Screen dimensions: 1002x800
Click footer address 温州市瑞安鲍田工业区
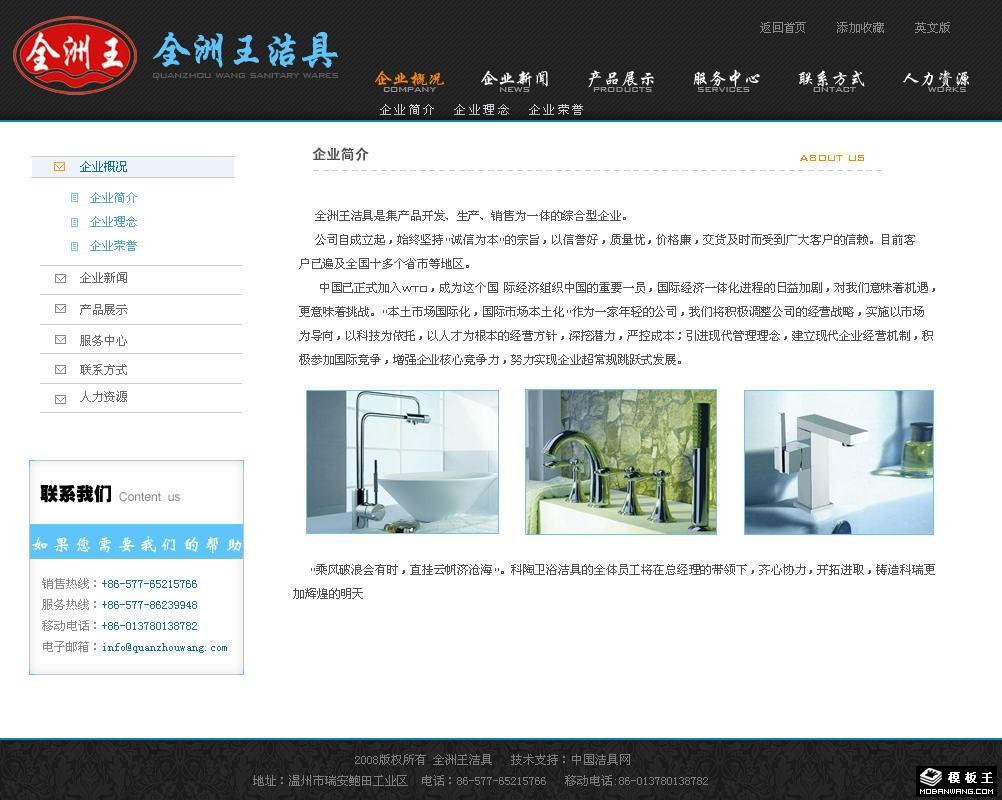pos(348,781)
